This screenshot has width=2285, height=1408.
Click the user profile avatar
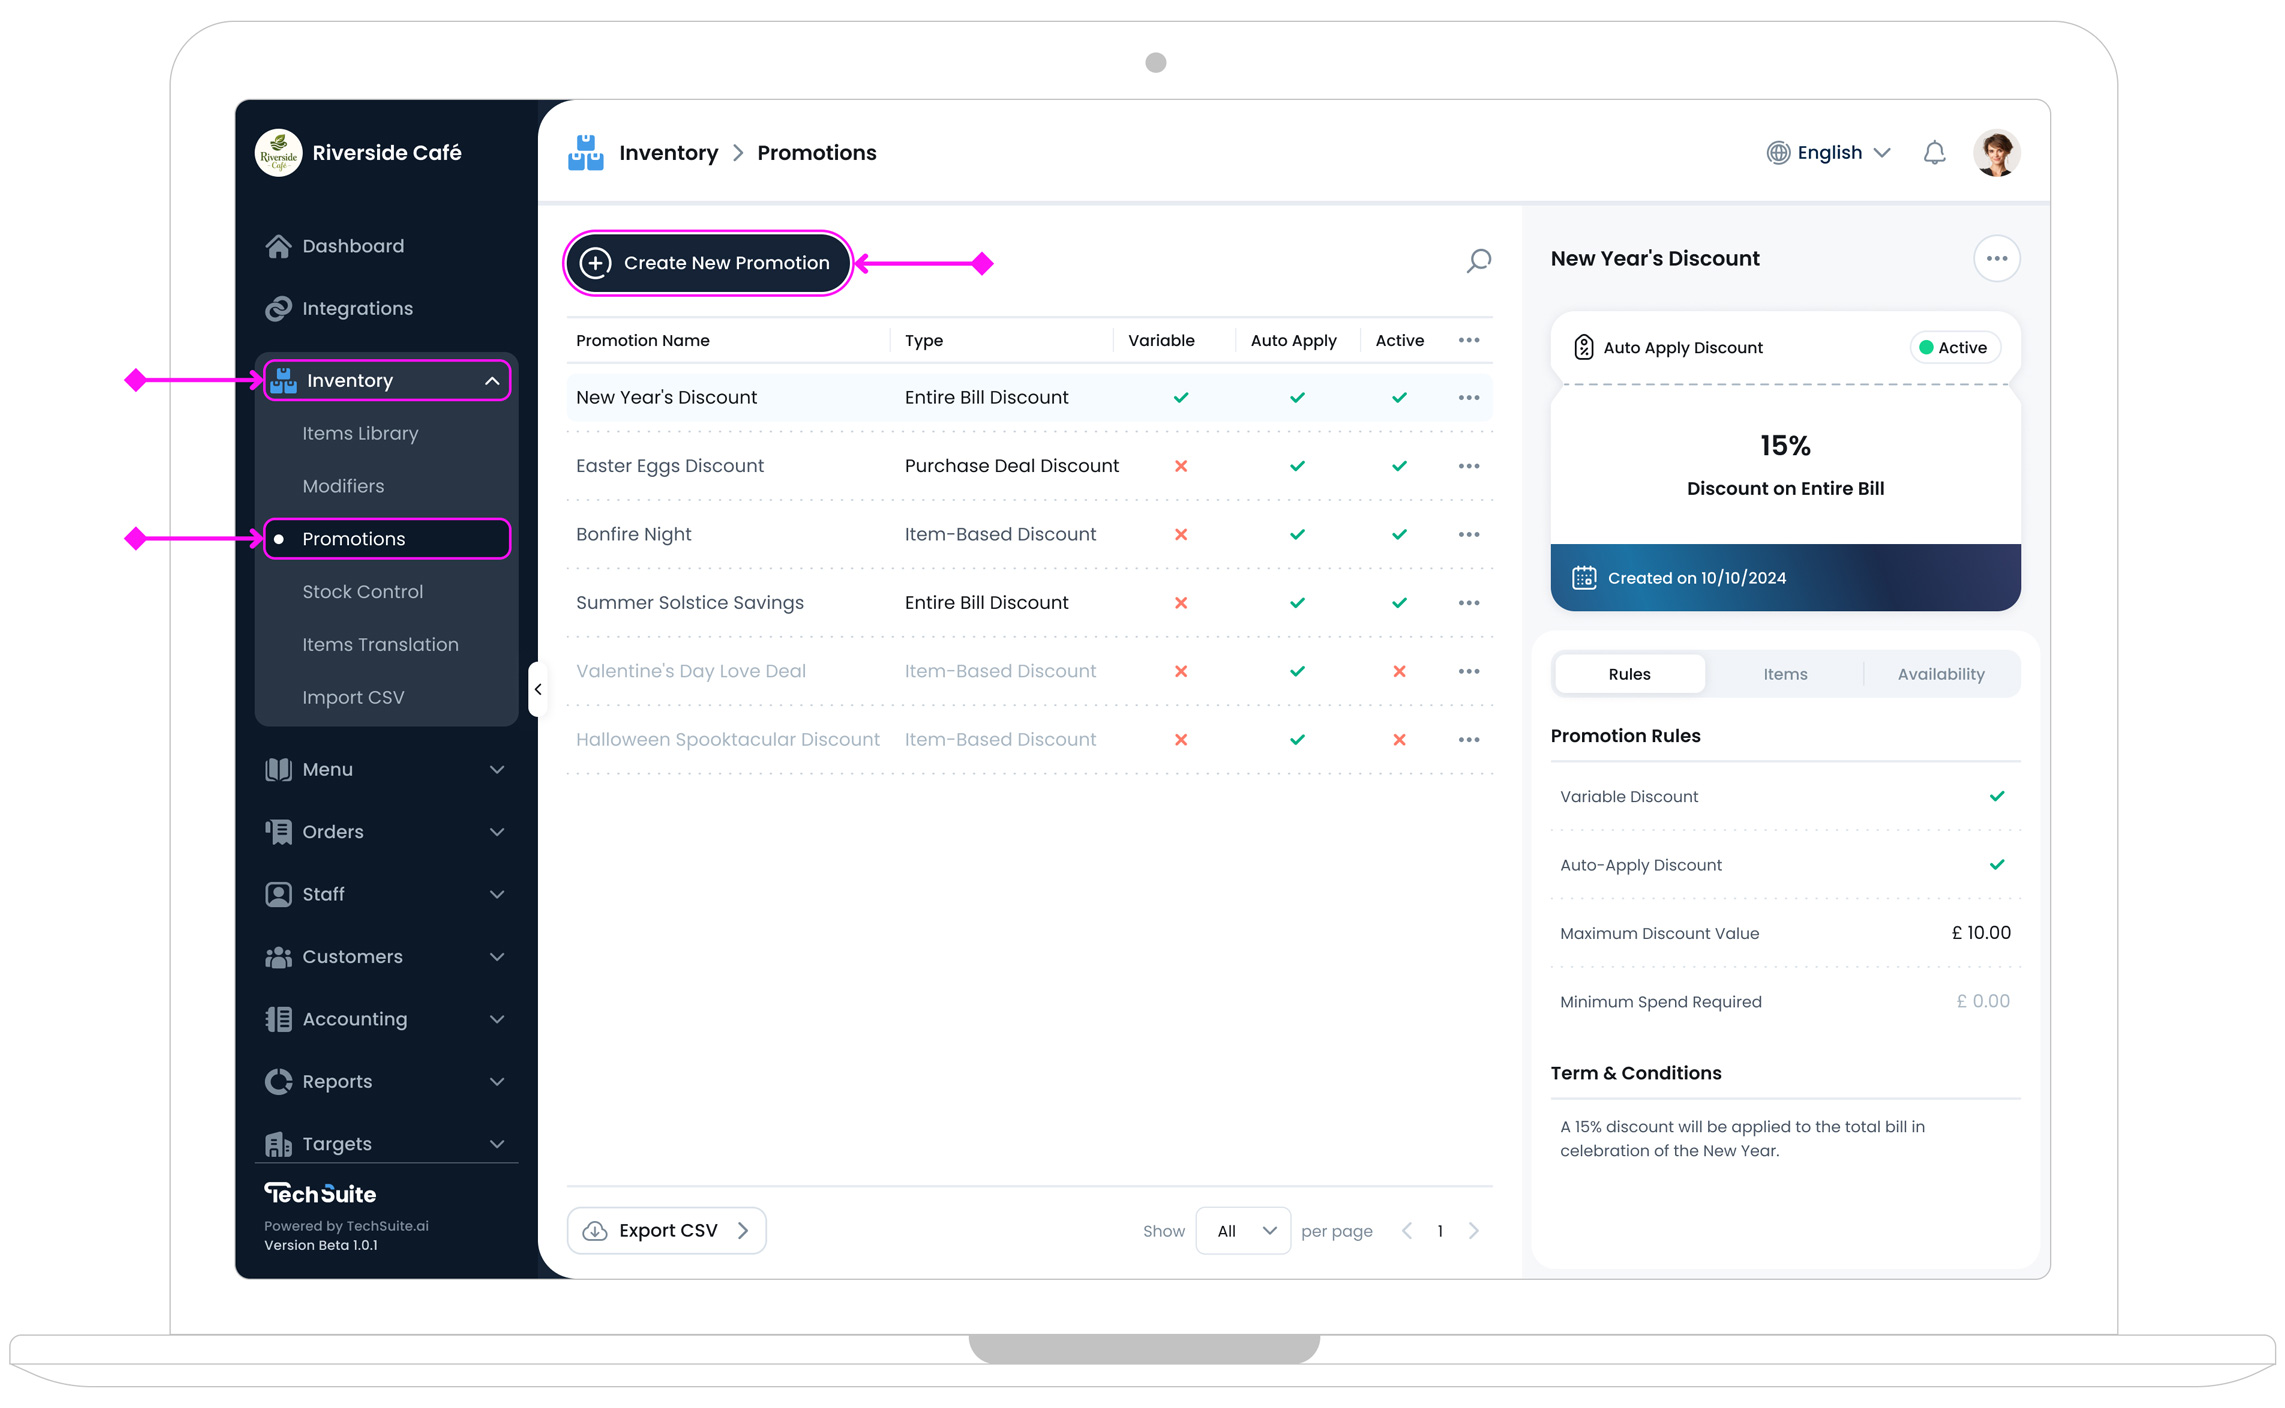1996,152
